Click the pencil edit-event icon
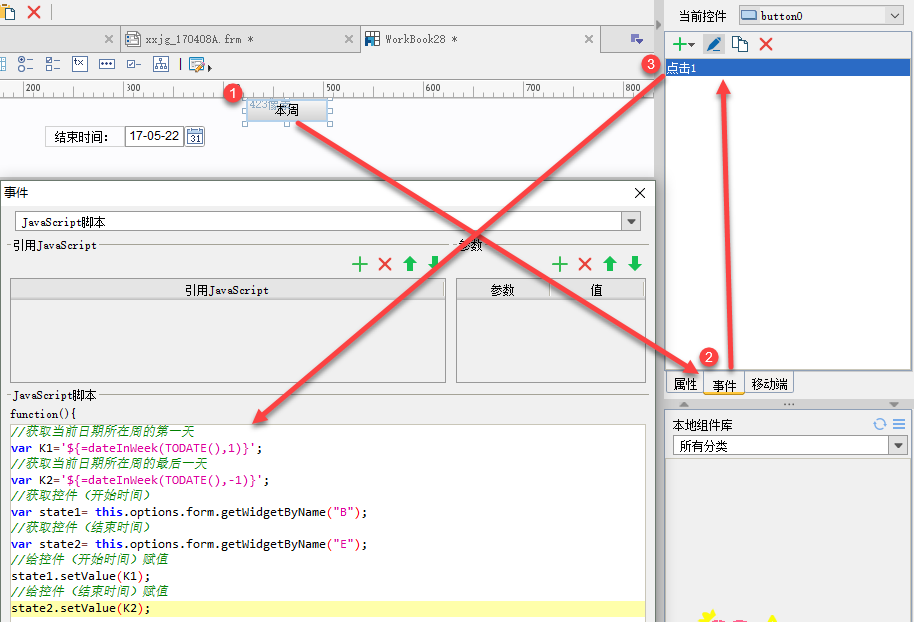The width and height of the screenshot is (914, 622). (714, 44)
